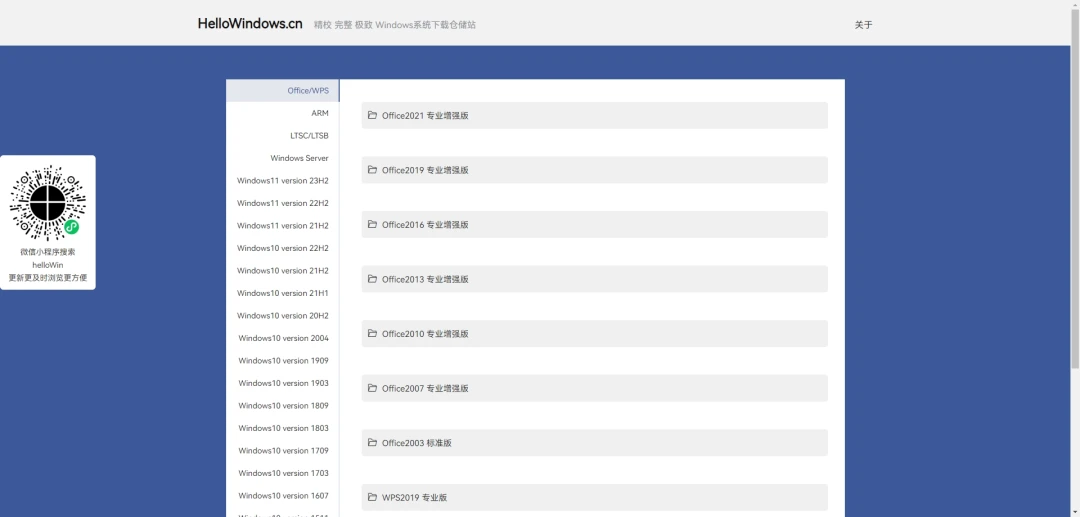This screenshot has width=1080, height=517.
Task: Select the Office/WPS sidebar tab
Action: 282,91
